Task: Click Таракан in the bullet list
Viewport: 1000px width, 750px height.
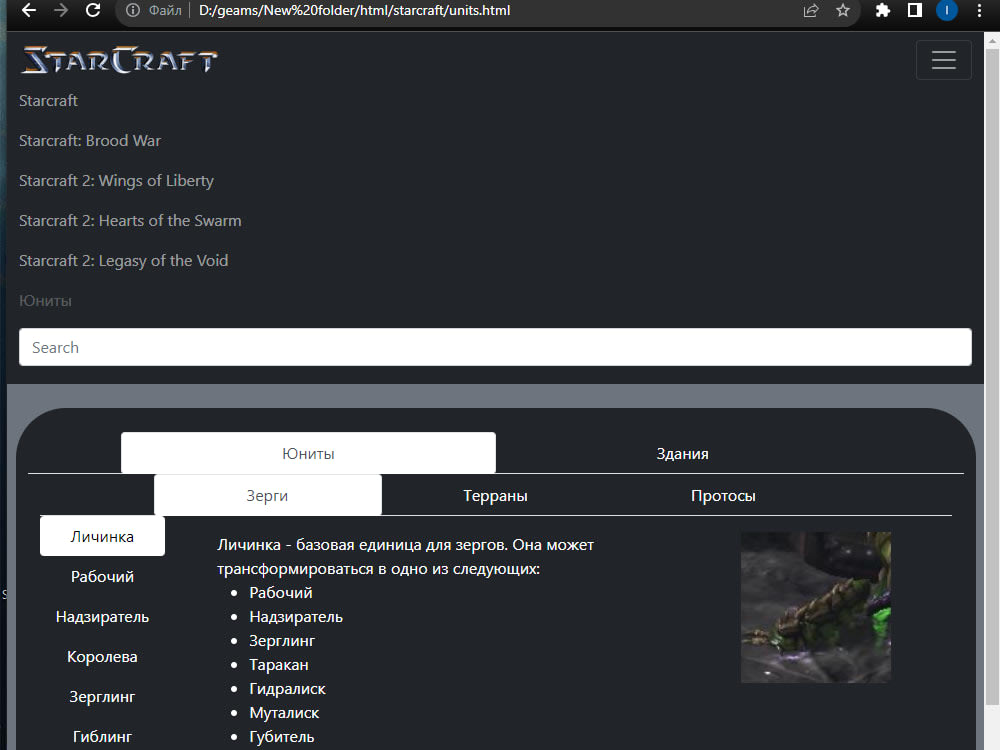Action: pos(279,665)
